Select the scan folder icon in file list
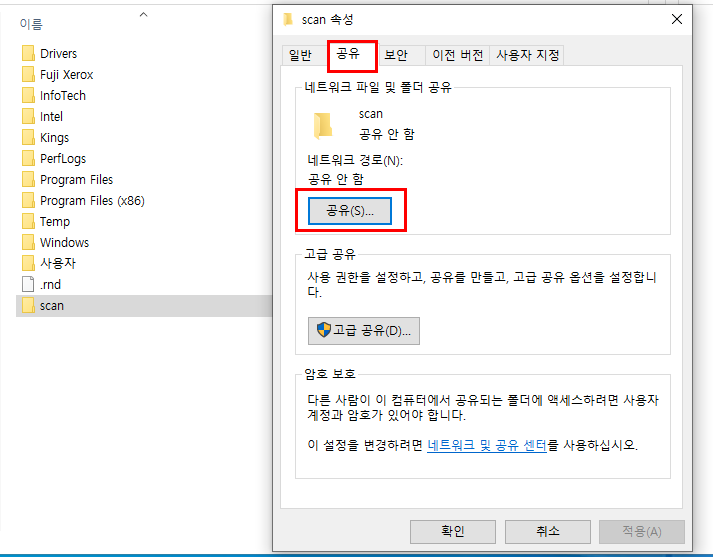 tap(28, 306)
